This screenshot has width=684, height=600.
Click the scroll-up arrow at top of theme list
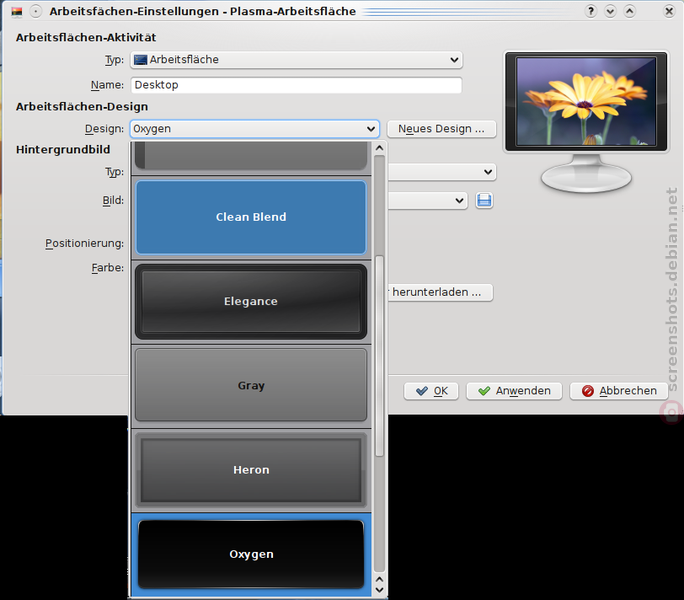[380, 148]
